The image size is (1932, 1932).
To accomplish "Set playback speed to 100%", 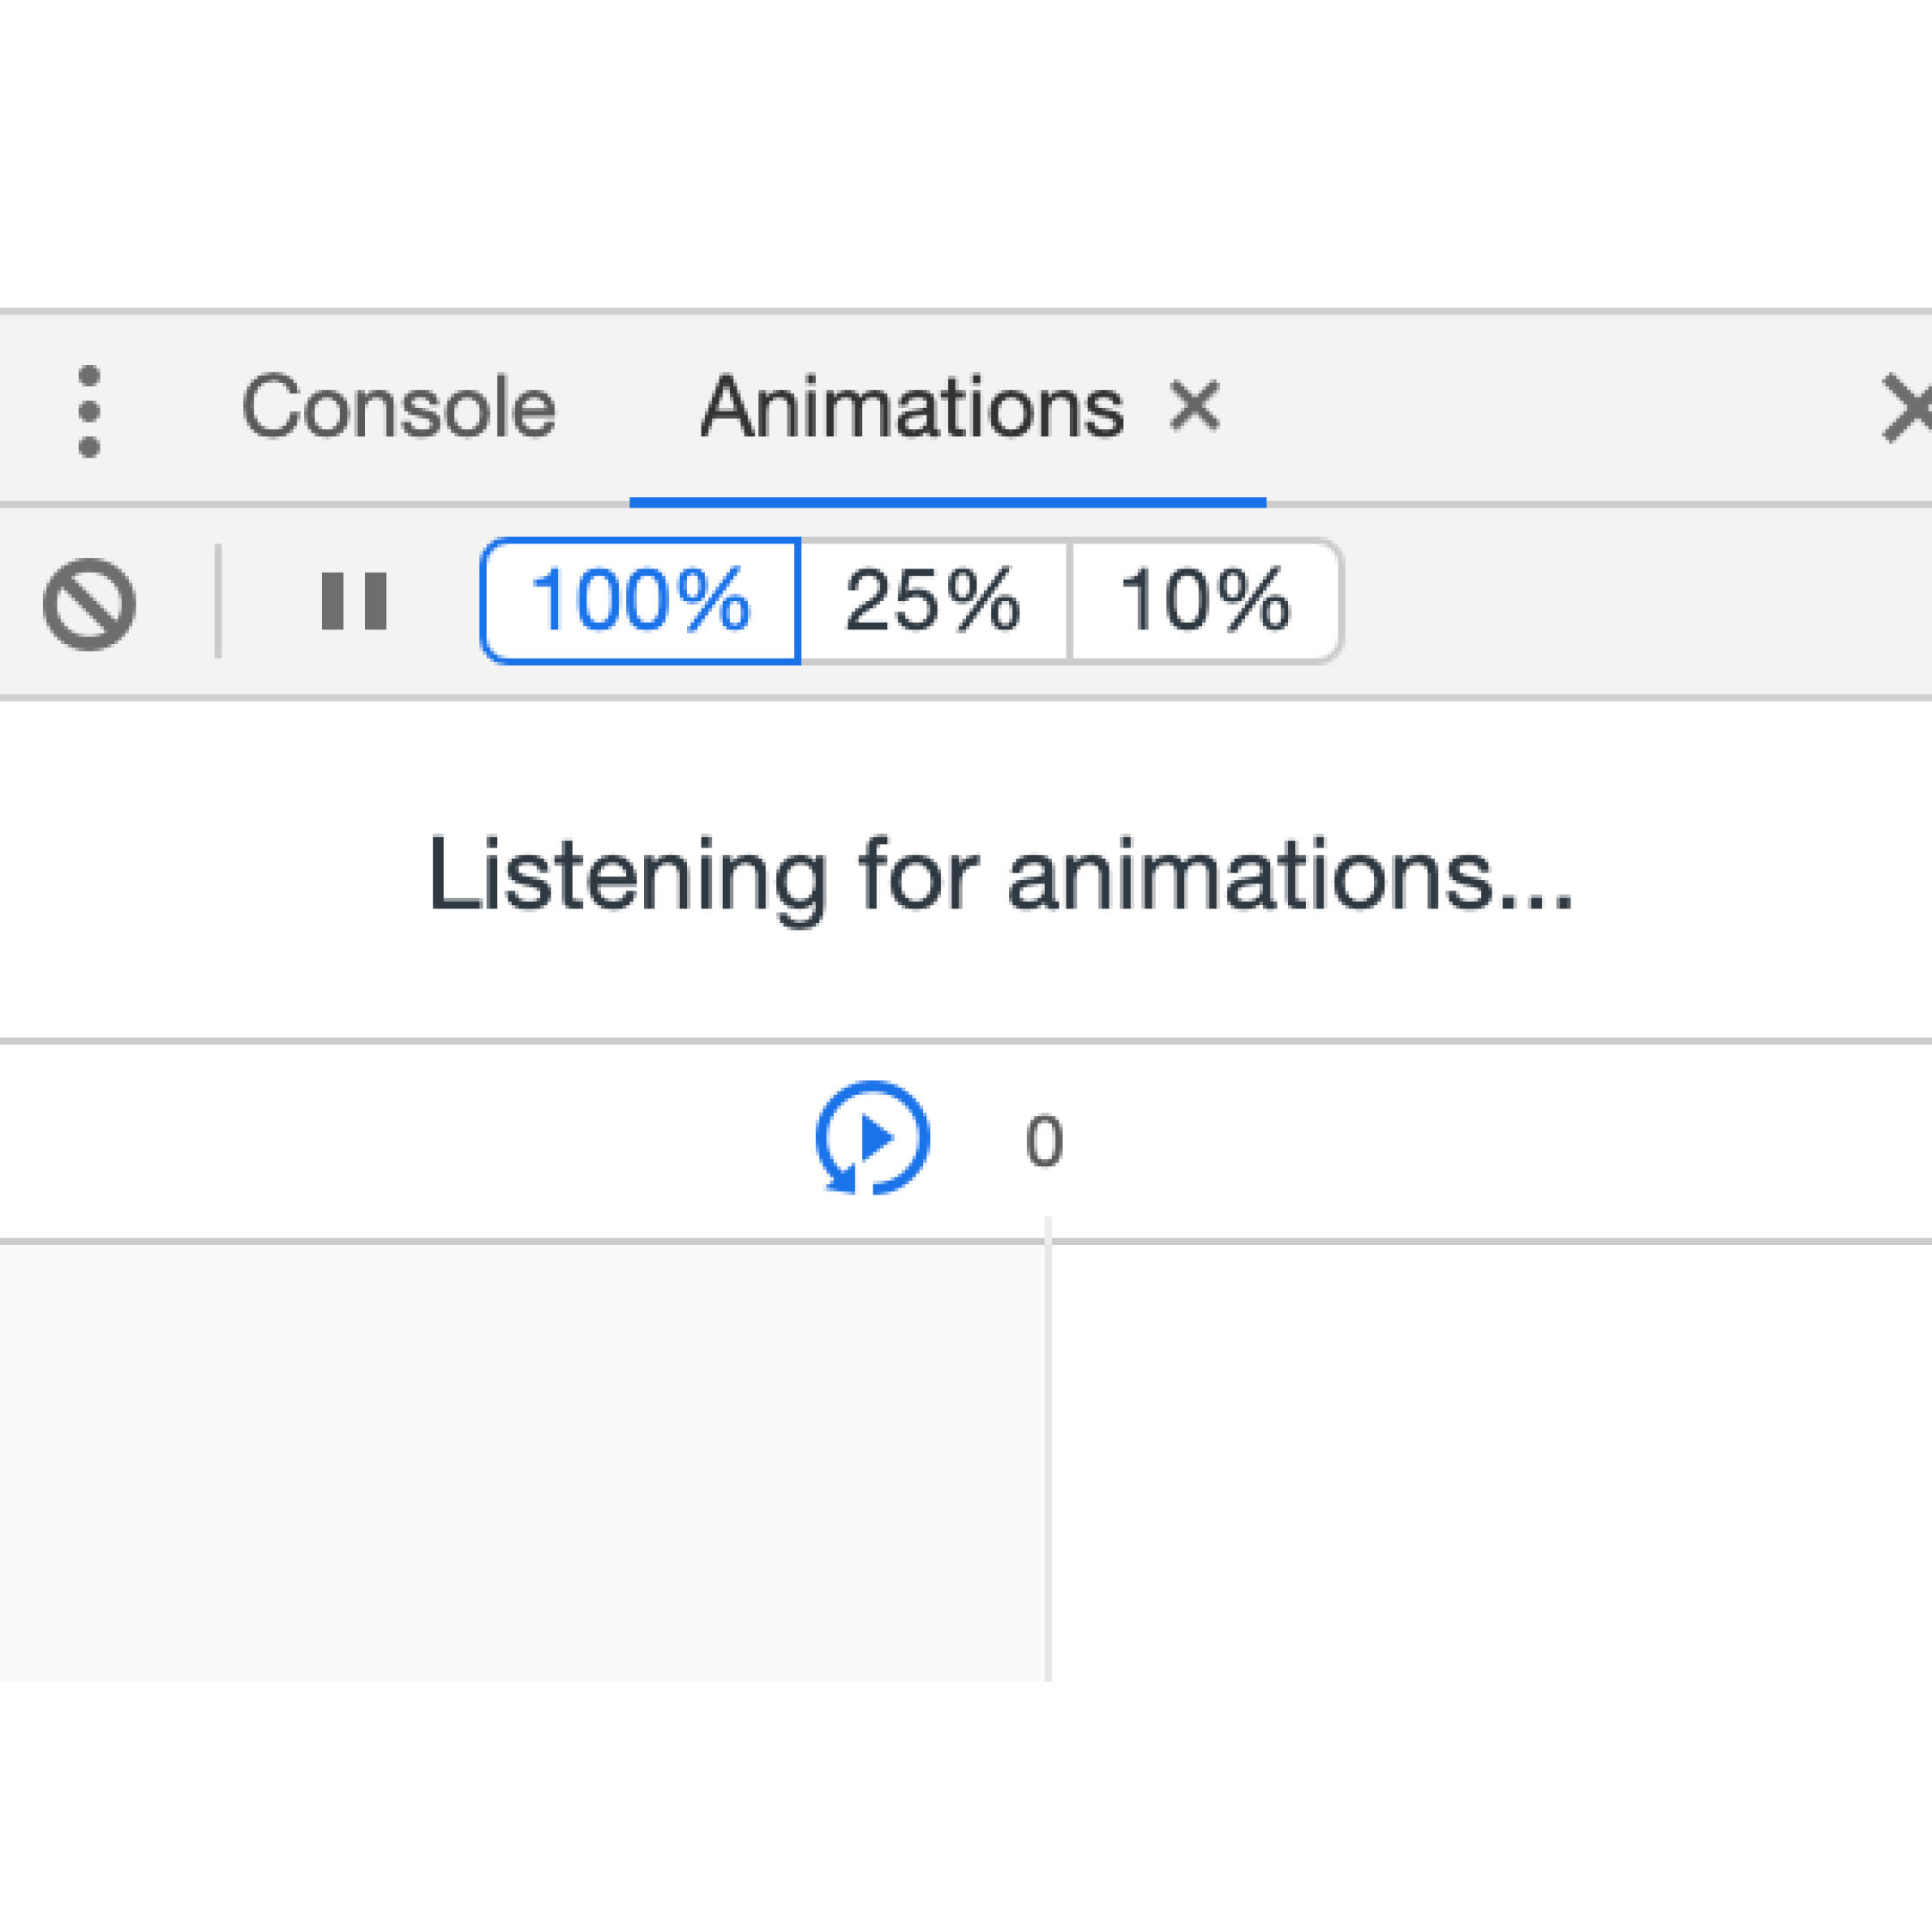I will 640,601.
